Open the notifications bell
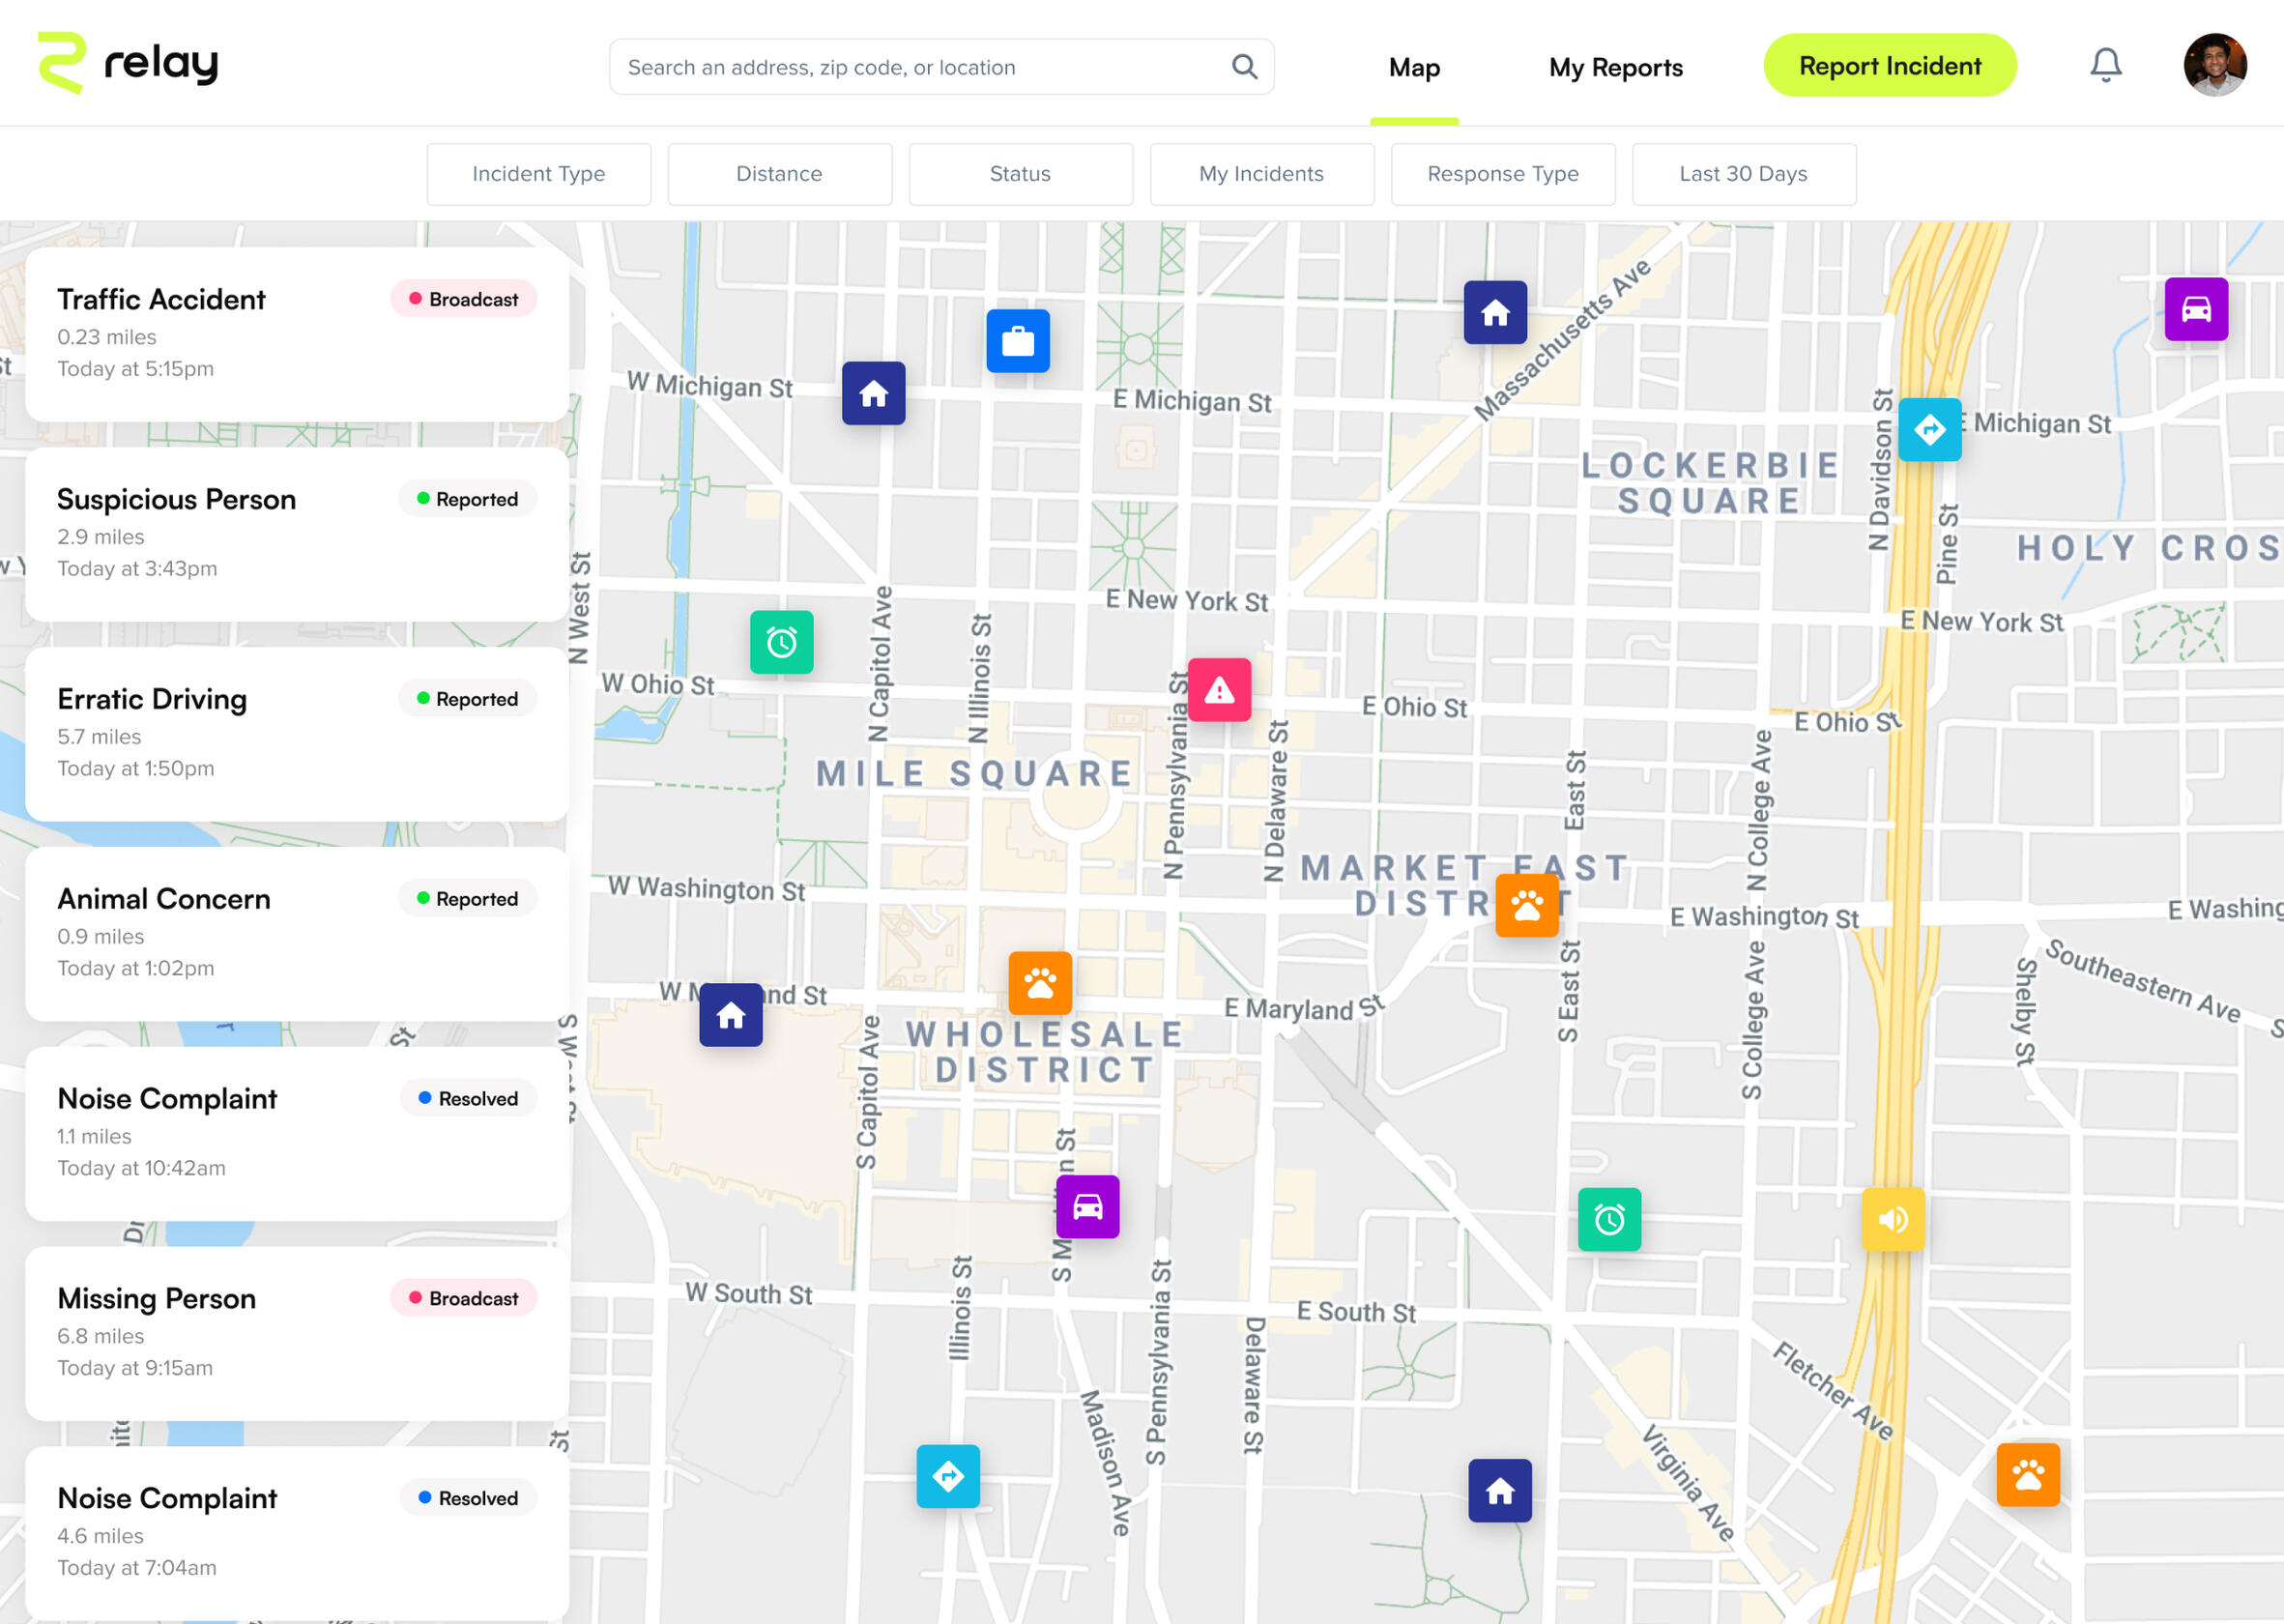2284x1624 pixels. click(x=2105, y=66)
